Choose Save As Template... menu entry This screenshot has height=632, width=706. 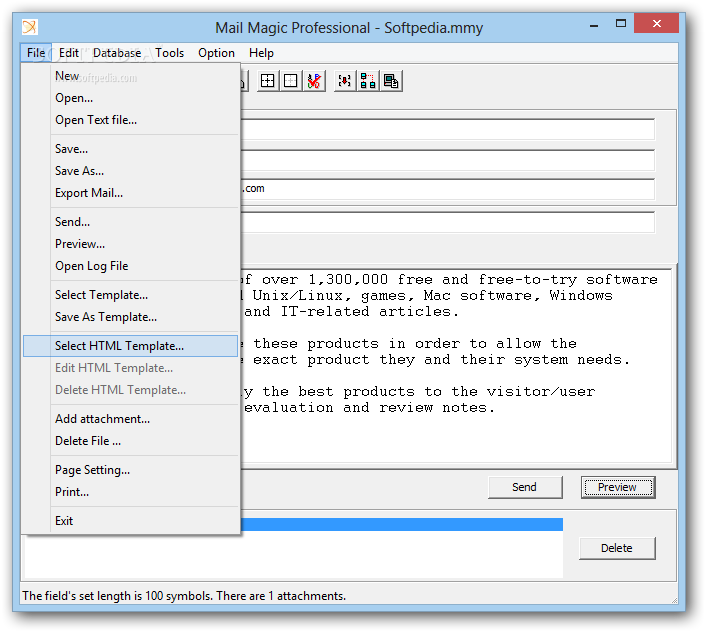131,317
